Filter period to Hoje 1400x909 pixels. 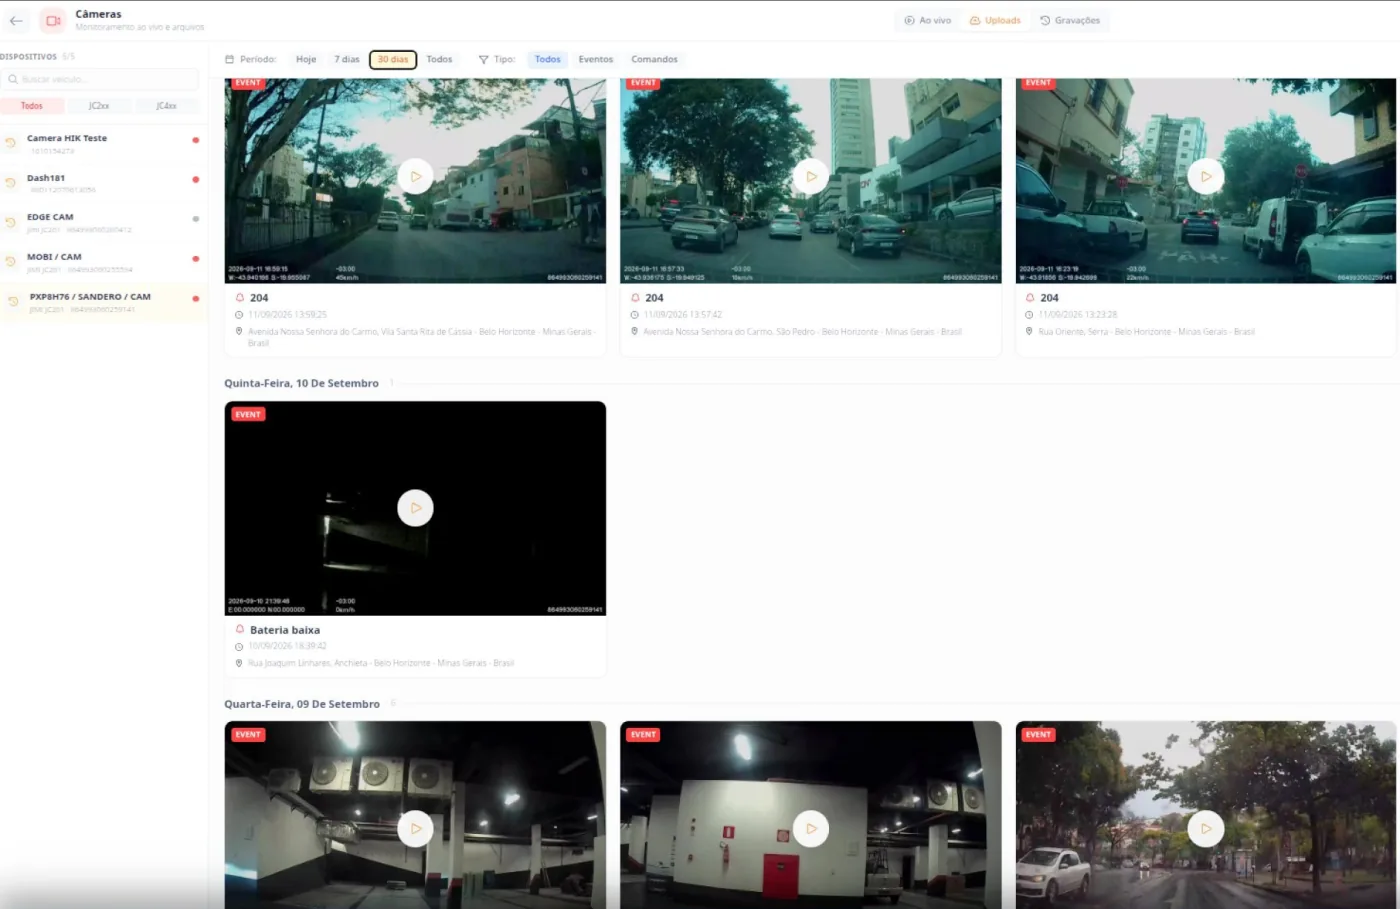(x=306, y=59)
